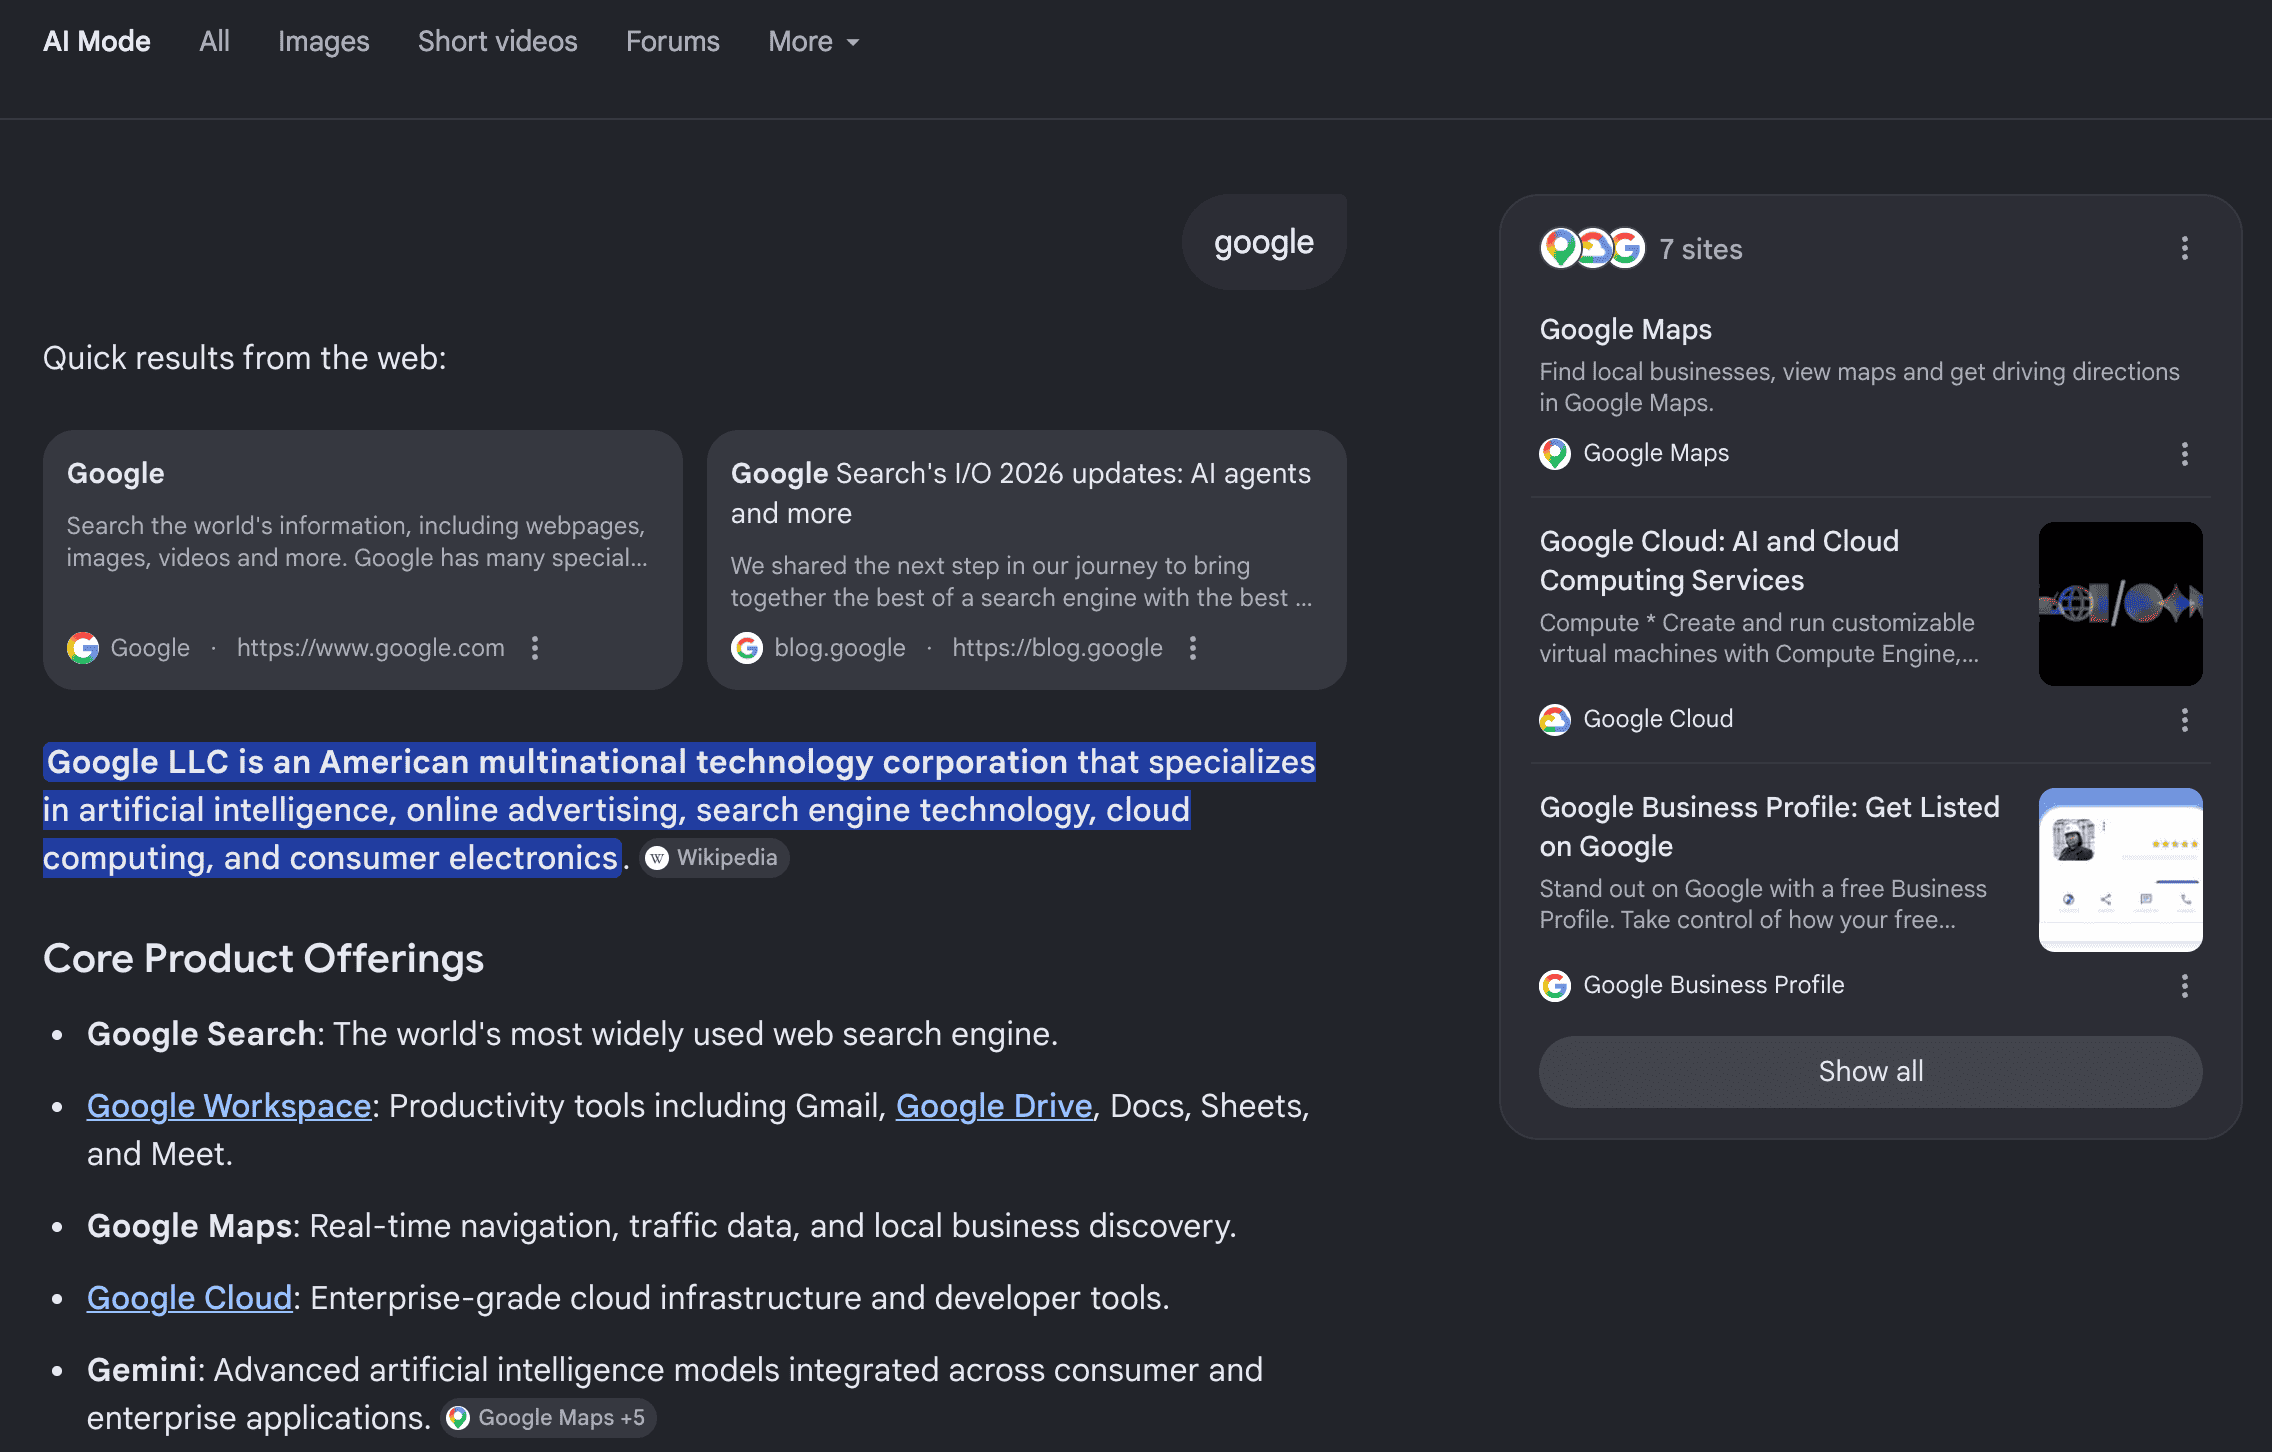Click the blog.google favicon icon
2272x1452 pixels.
tap(747, 648)
